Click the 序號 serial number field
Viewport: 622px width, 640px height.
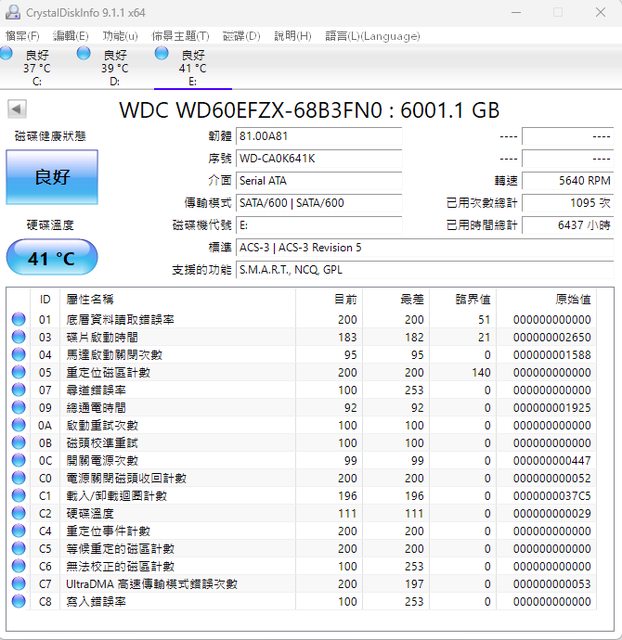pyautogui.click(x=318, y=158)
